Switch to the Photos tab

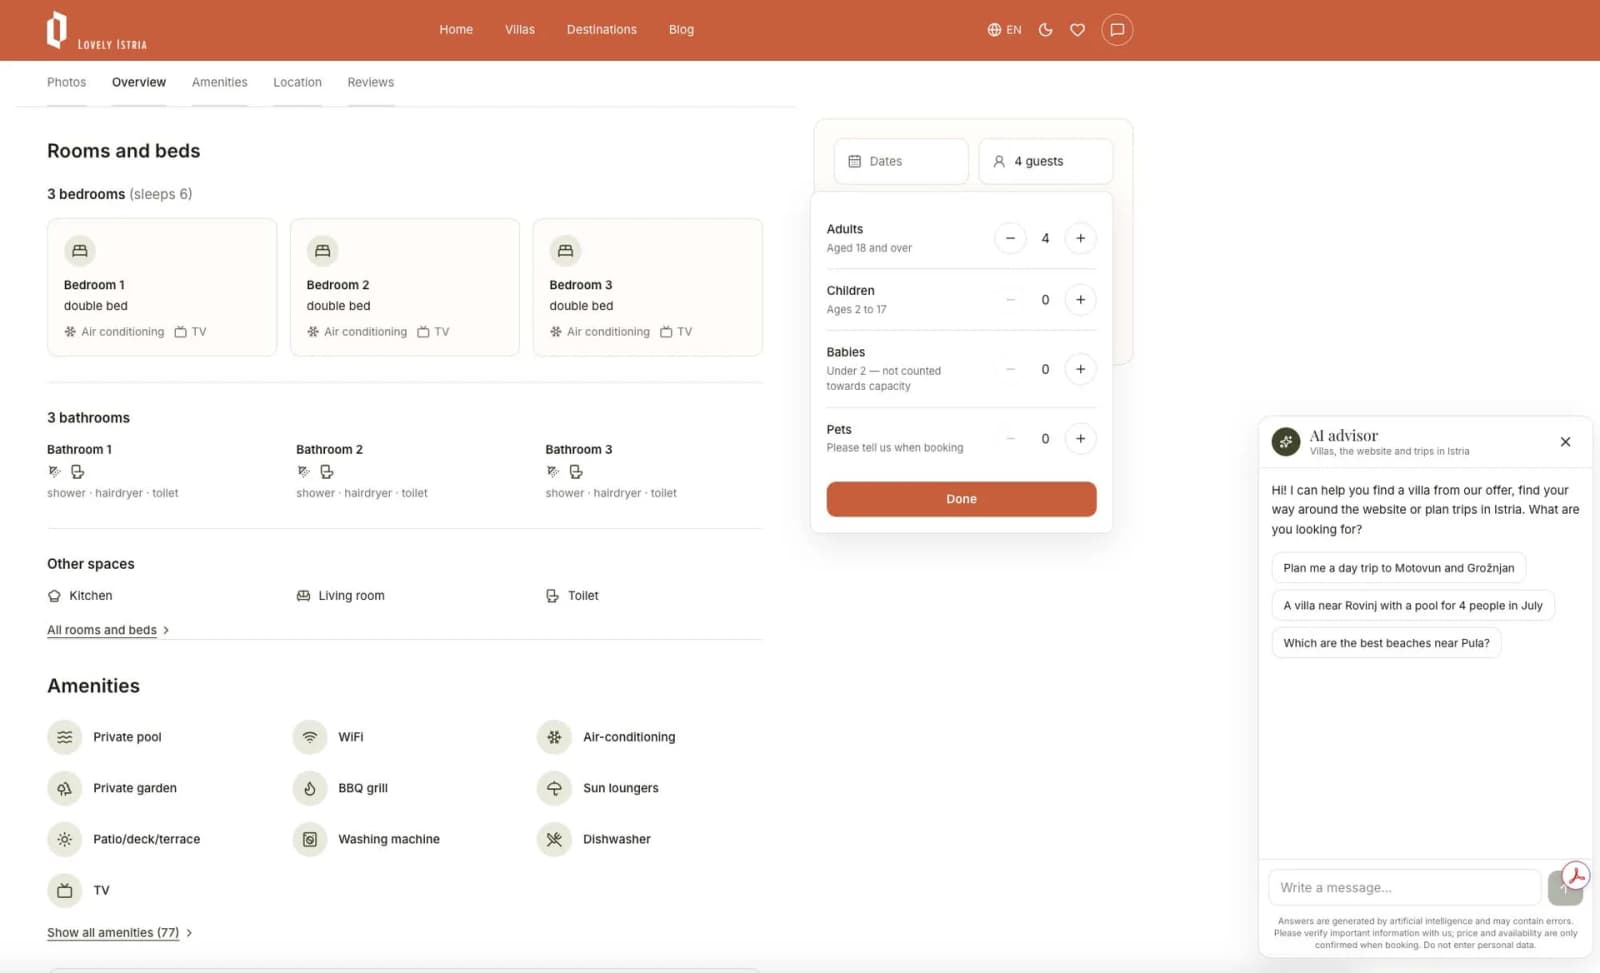[66, 83]
